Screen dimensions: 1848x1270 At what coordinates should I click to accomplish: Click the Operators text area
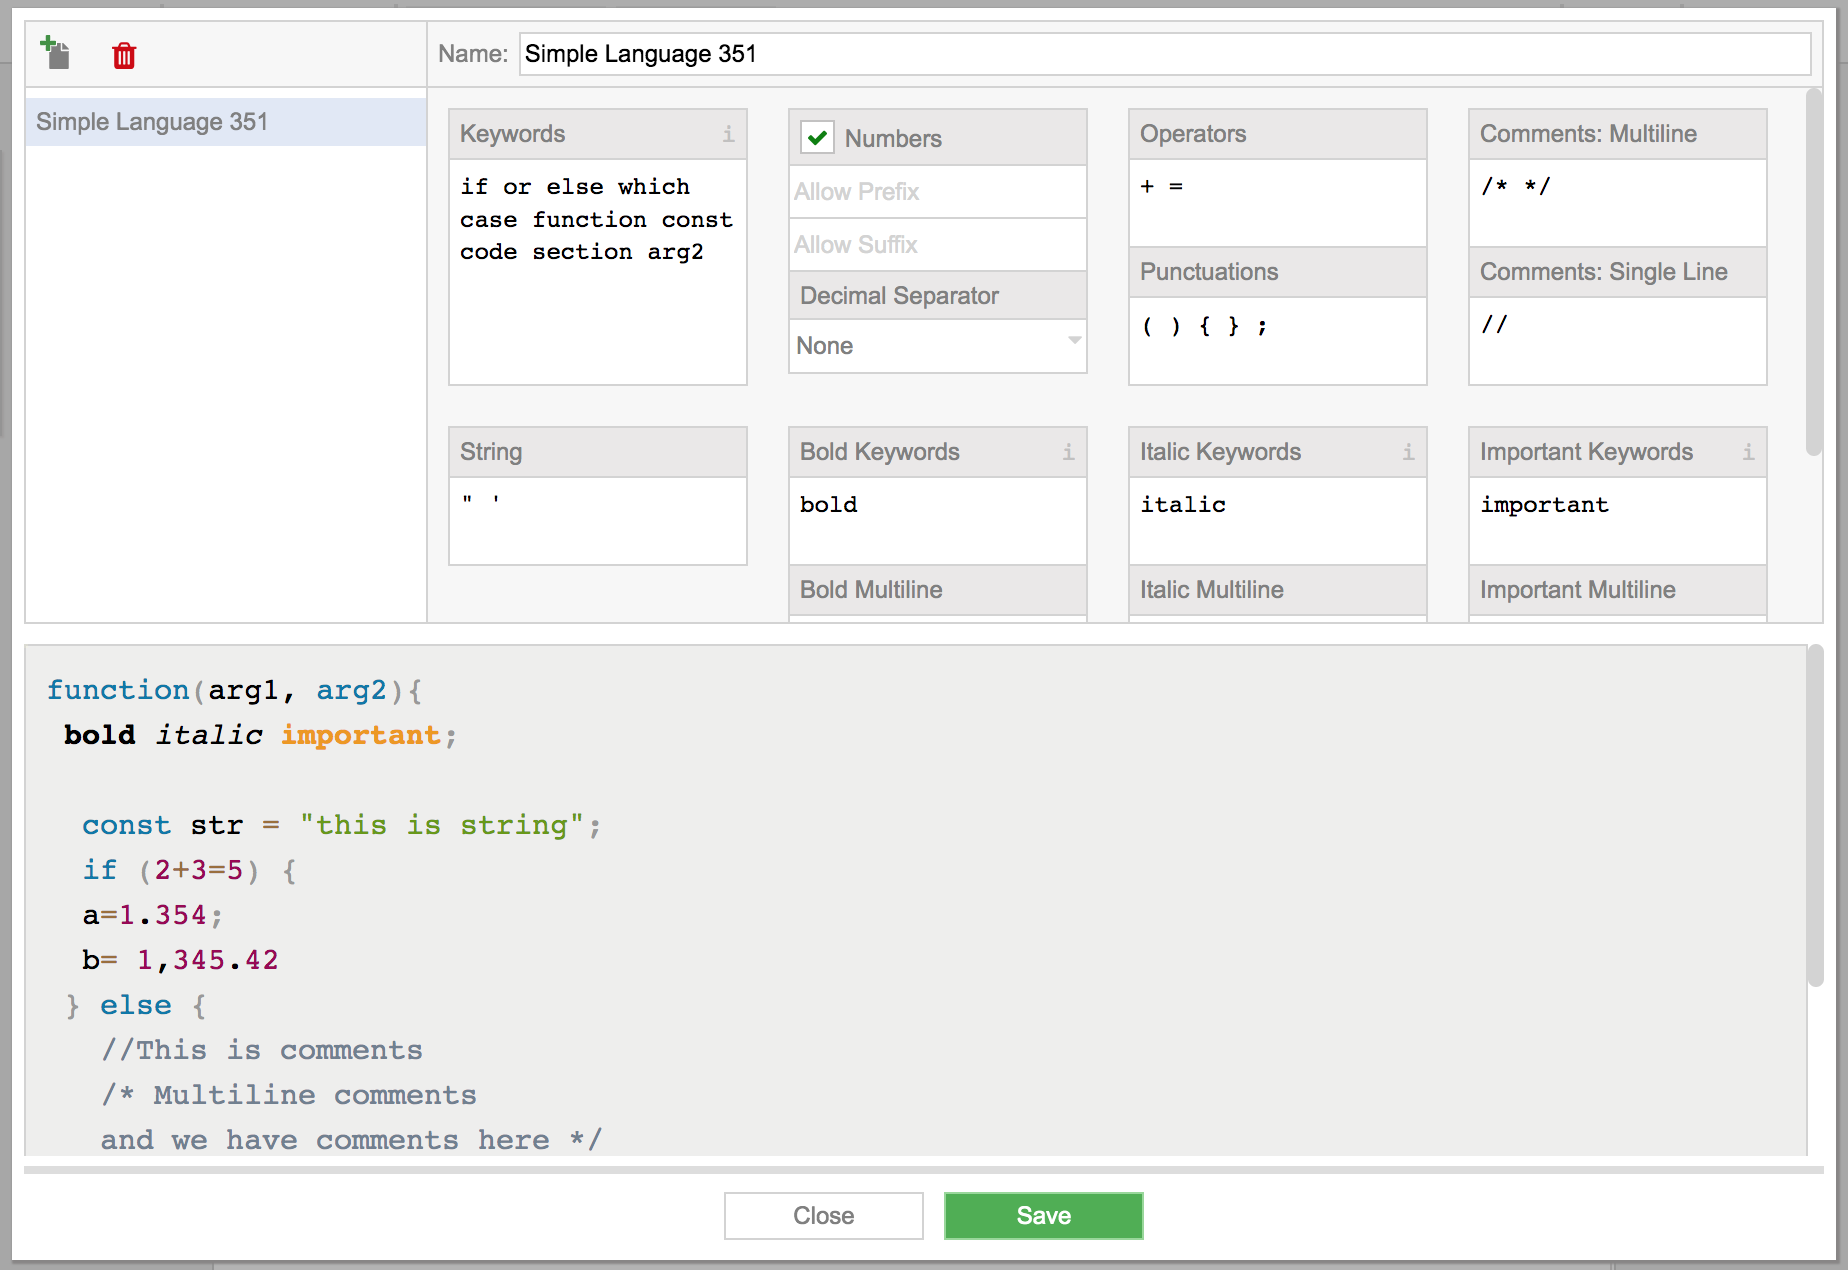1278,203
